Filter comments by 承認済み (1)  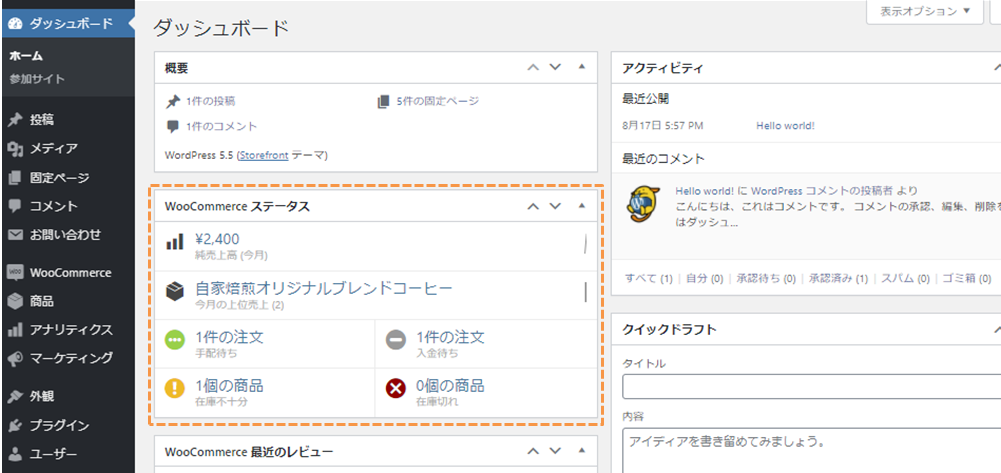click(838, 278)
